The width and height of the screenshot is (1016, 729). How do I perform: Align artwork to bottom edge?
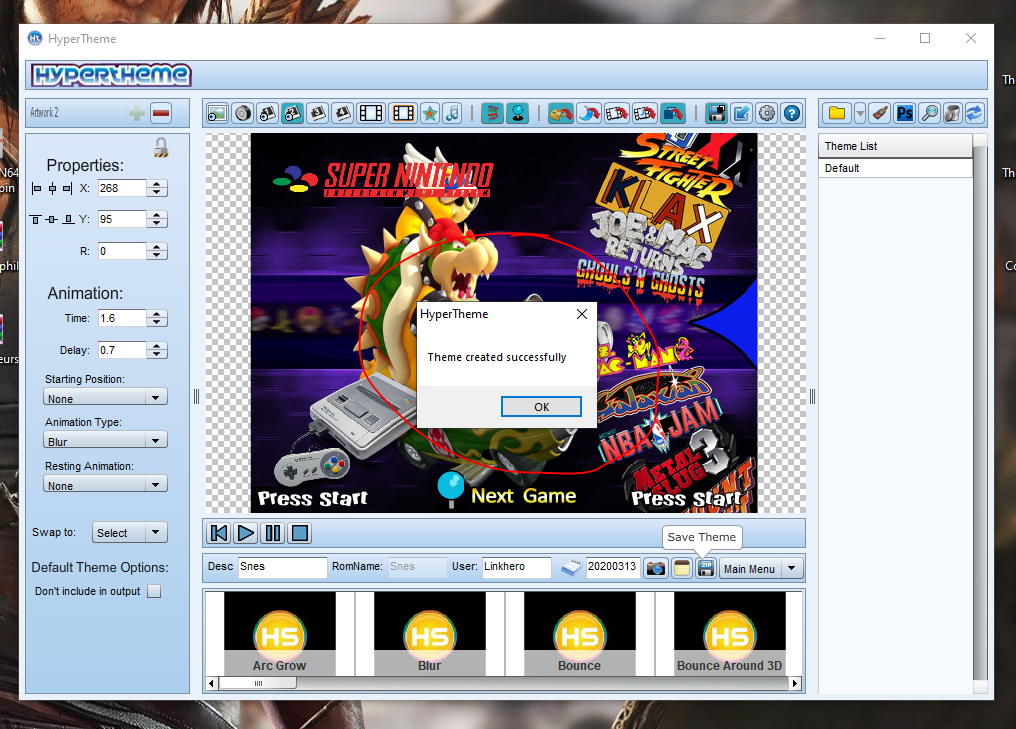[x=68, y=220]
